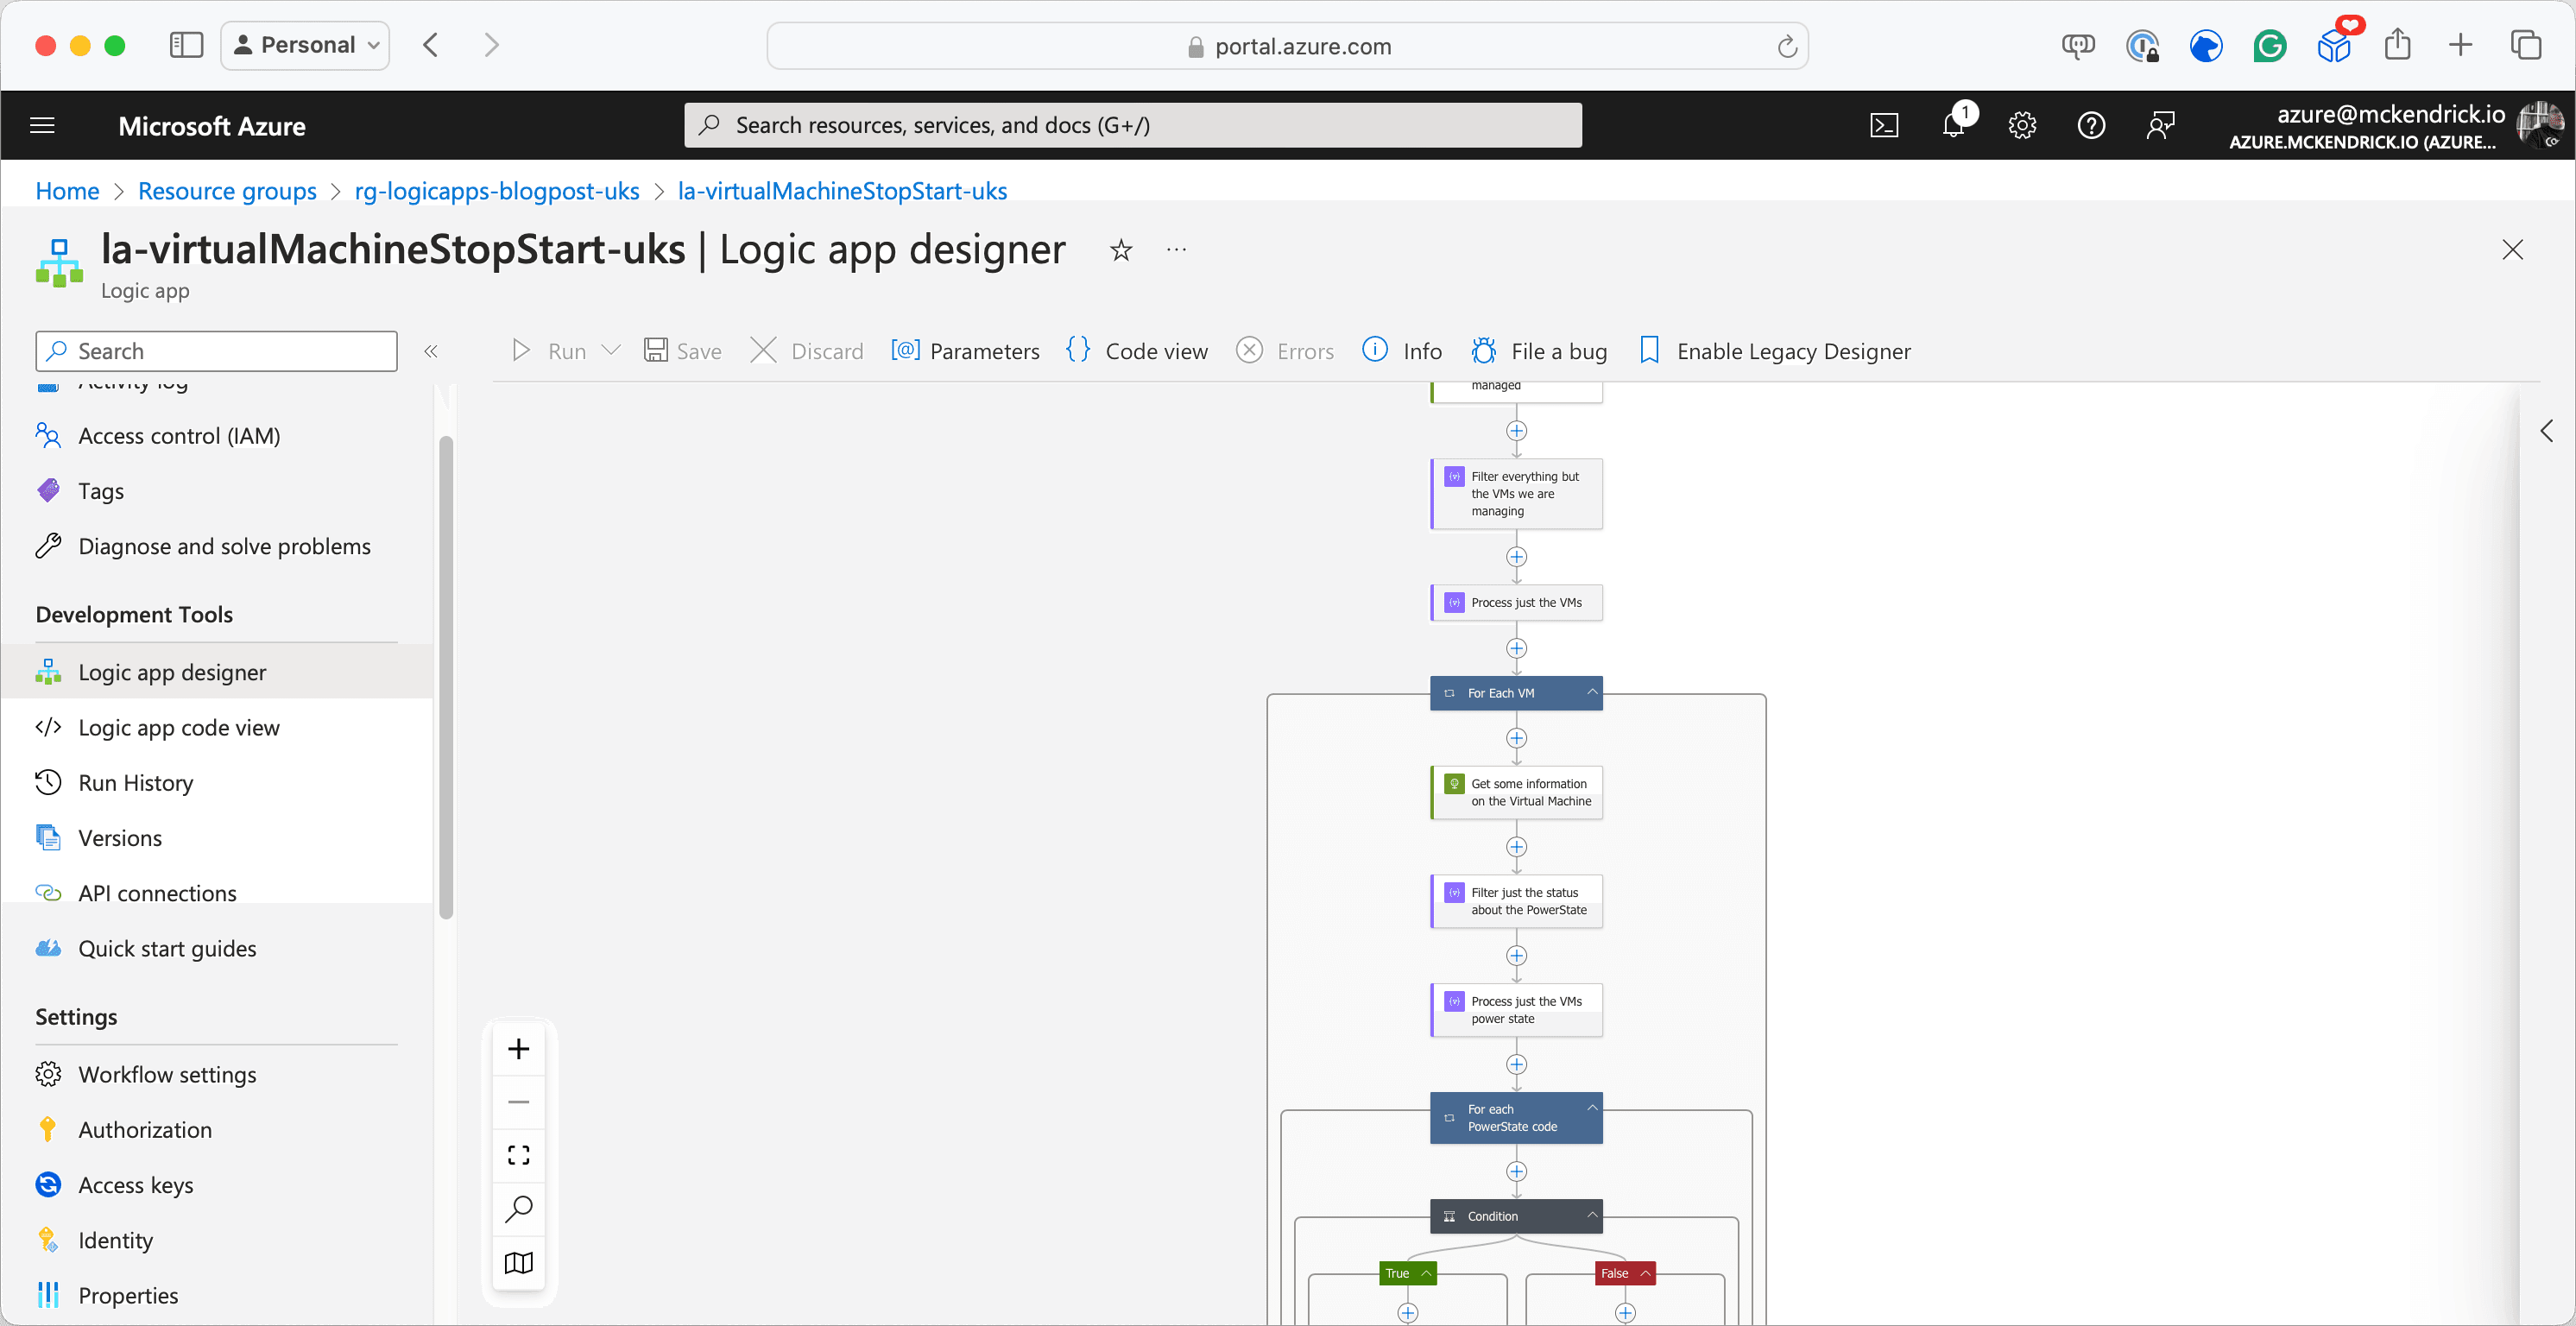The width and height of the screenshot is (2576, 1326).
Task: Click the fit-to-view icon in designer controls
Action: [x=518, y=1155]
